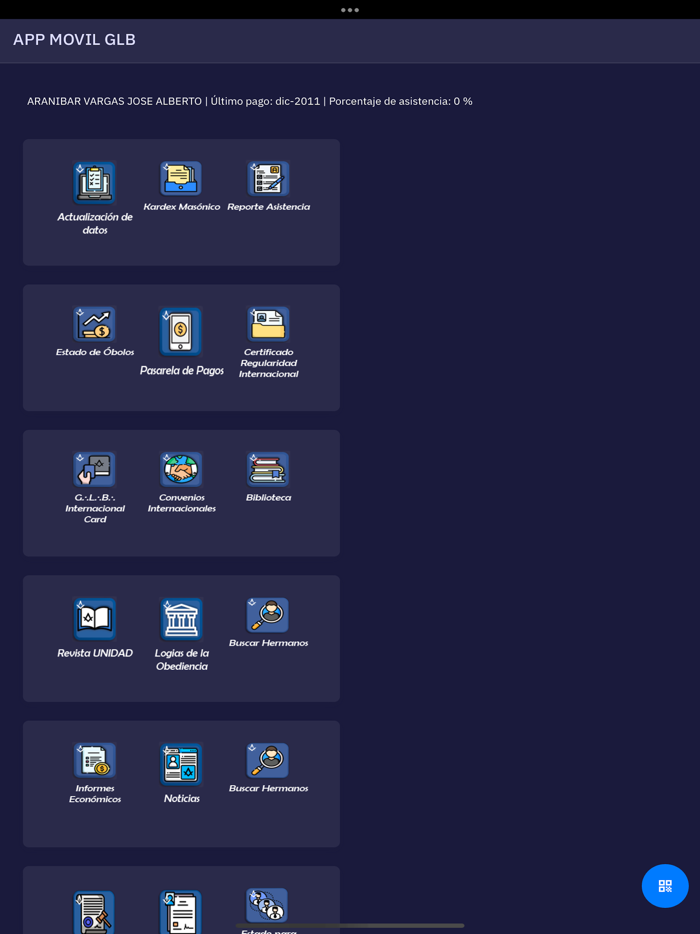
Task: Open Actualización de datos icon
Action: click(94, 182)
